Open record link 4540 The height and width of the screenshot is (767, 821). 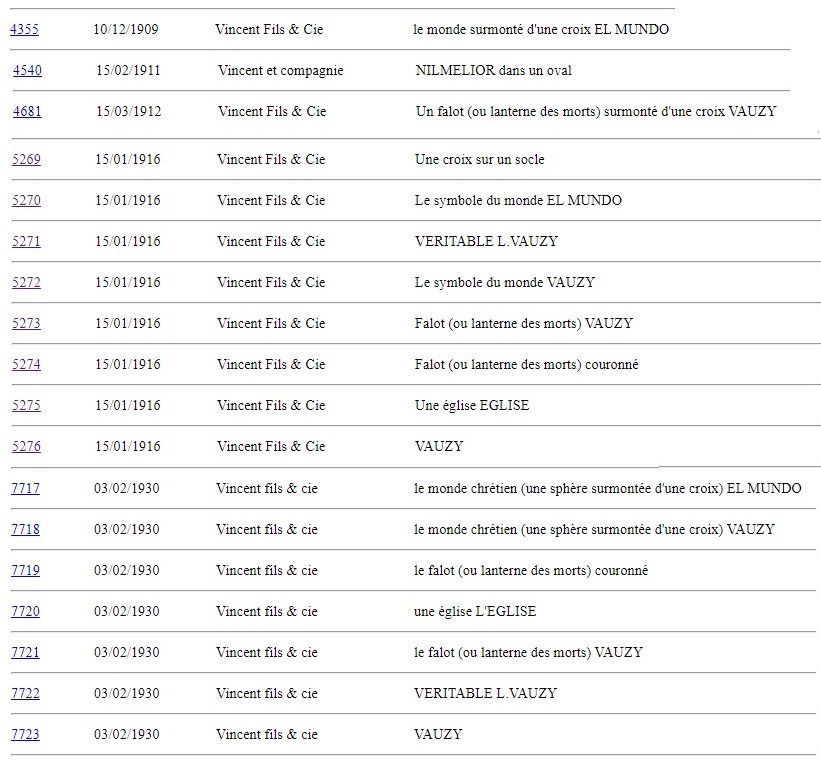pyautogui.click(x=27, y=71)
